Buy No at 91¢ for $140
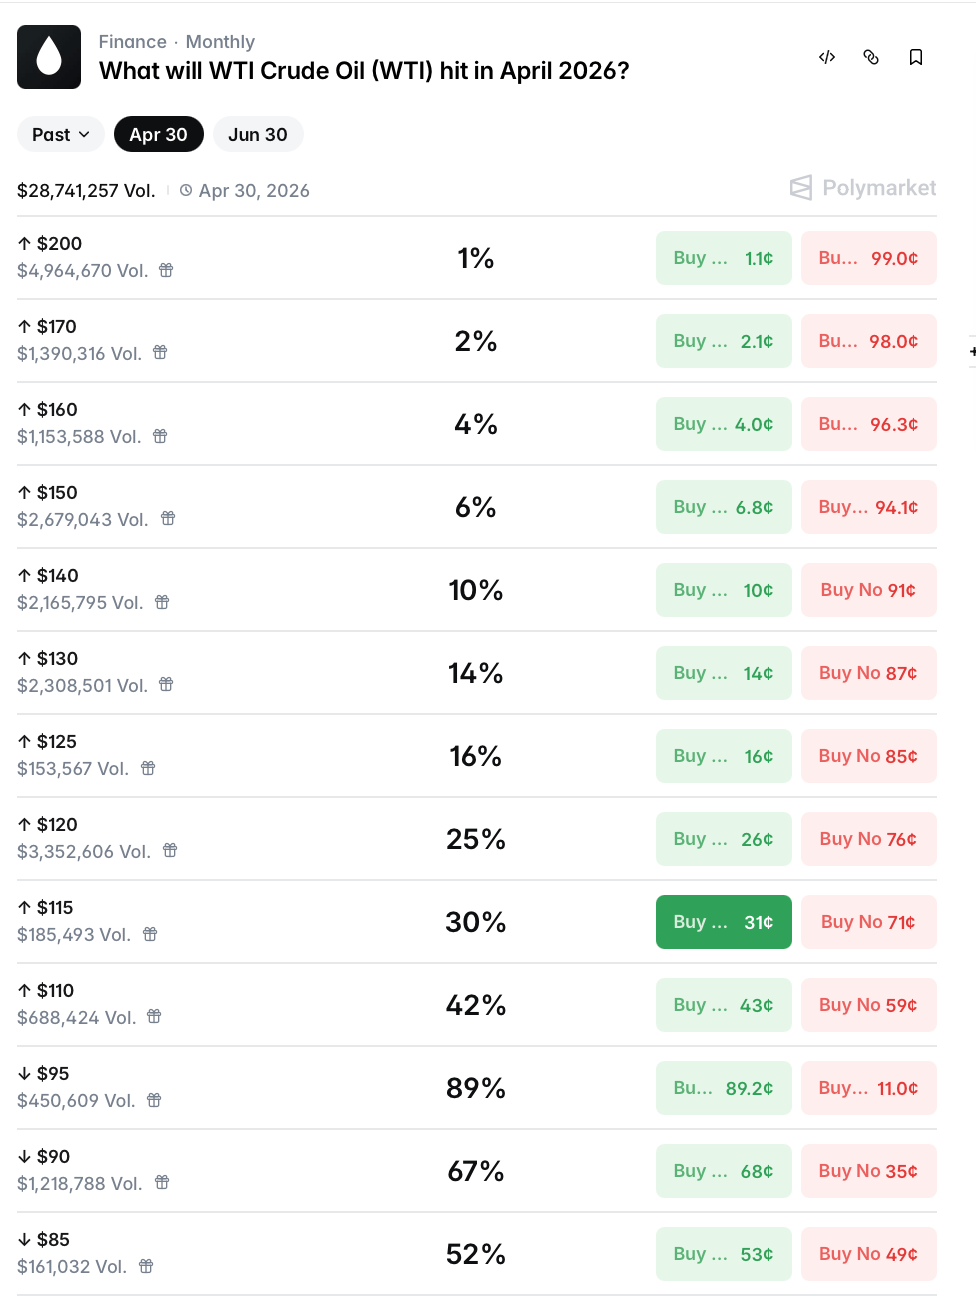 (x=868, y=590)
